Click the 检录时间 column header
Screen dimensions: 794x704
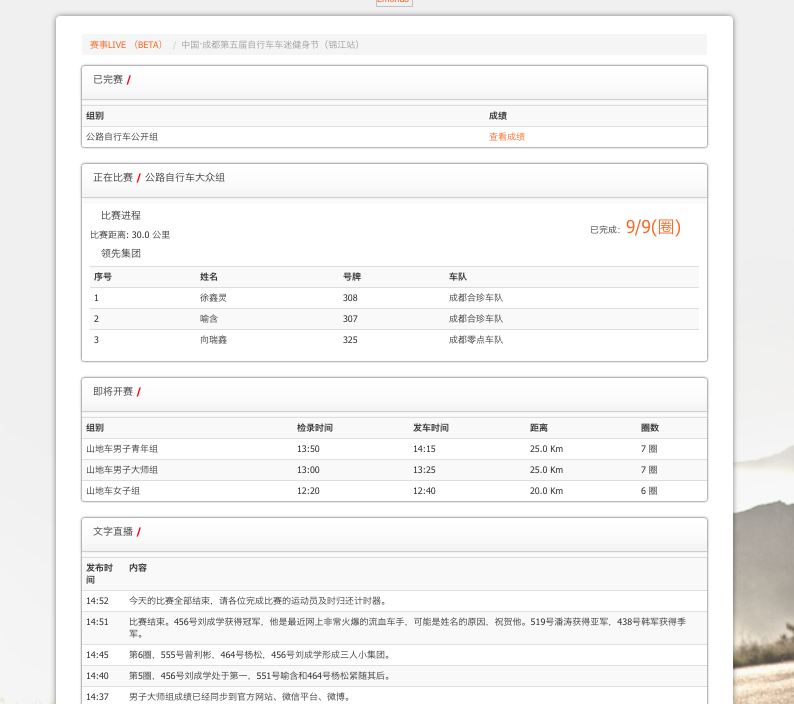click(x=315, y=428)
